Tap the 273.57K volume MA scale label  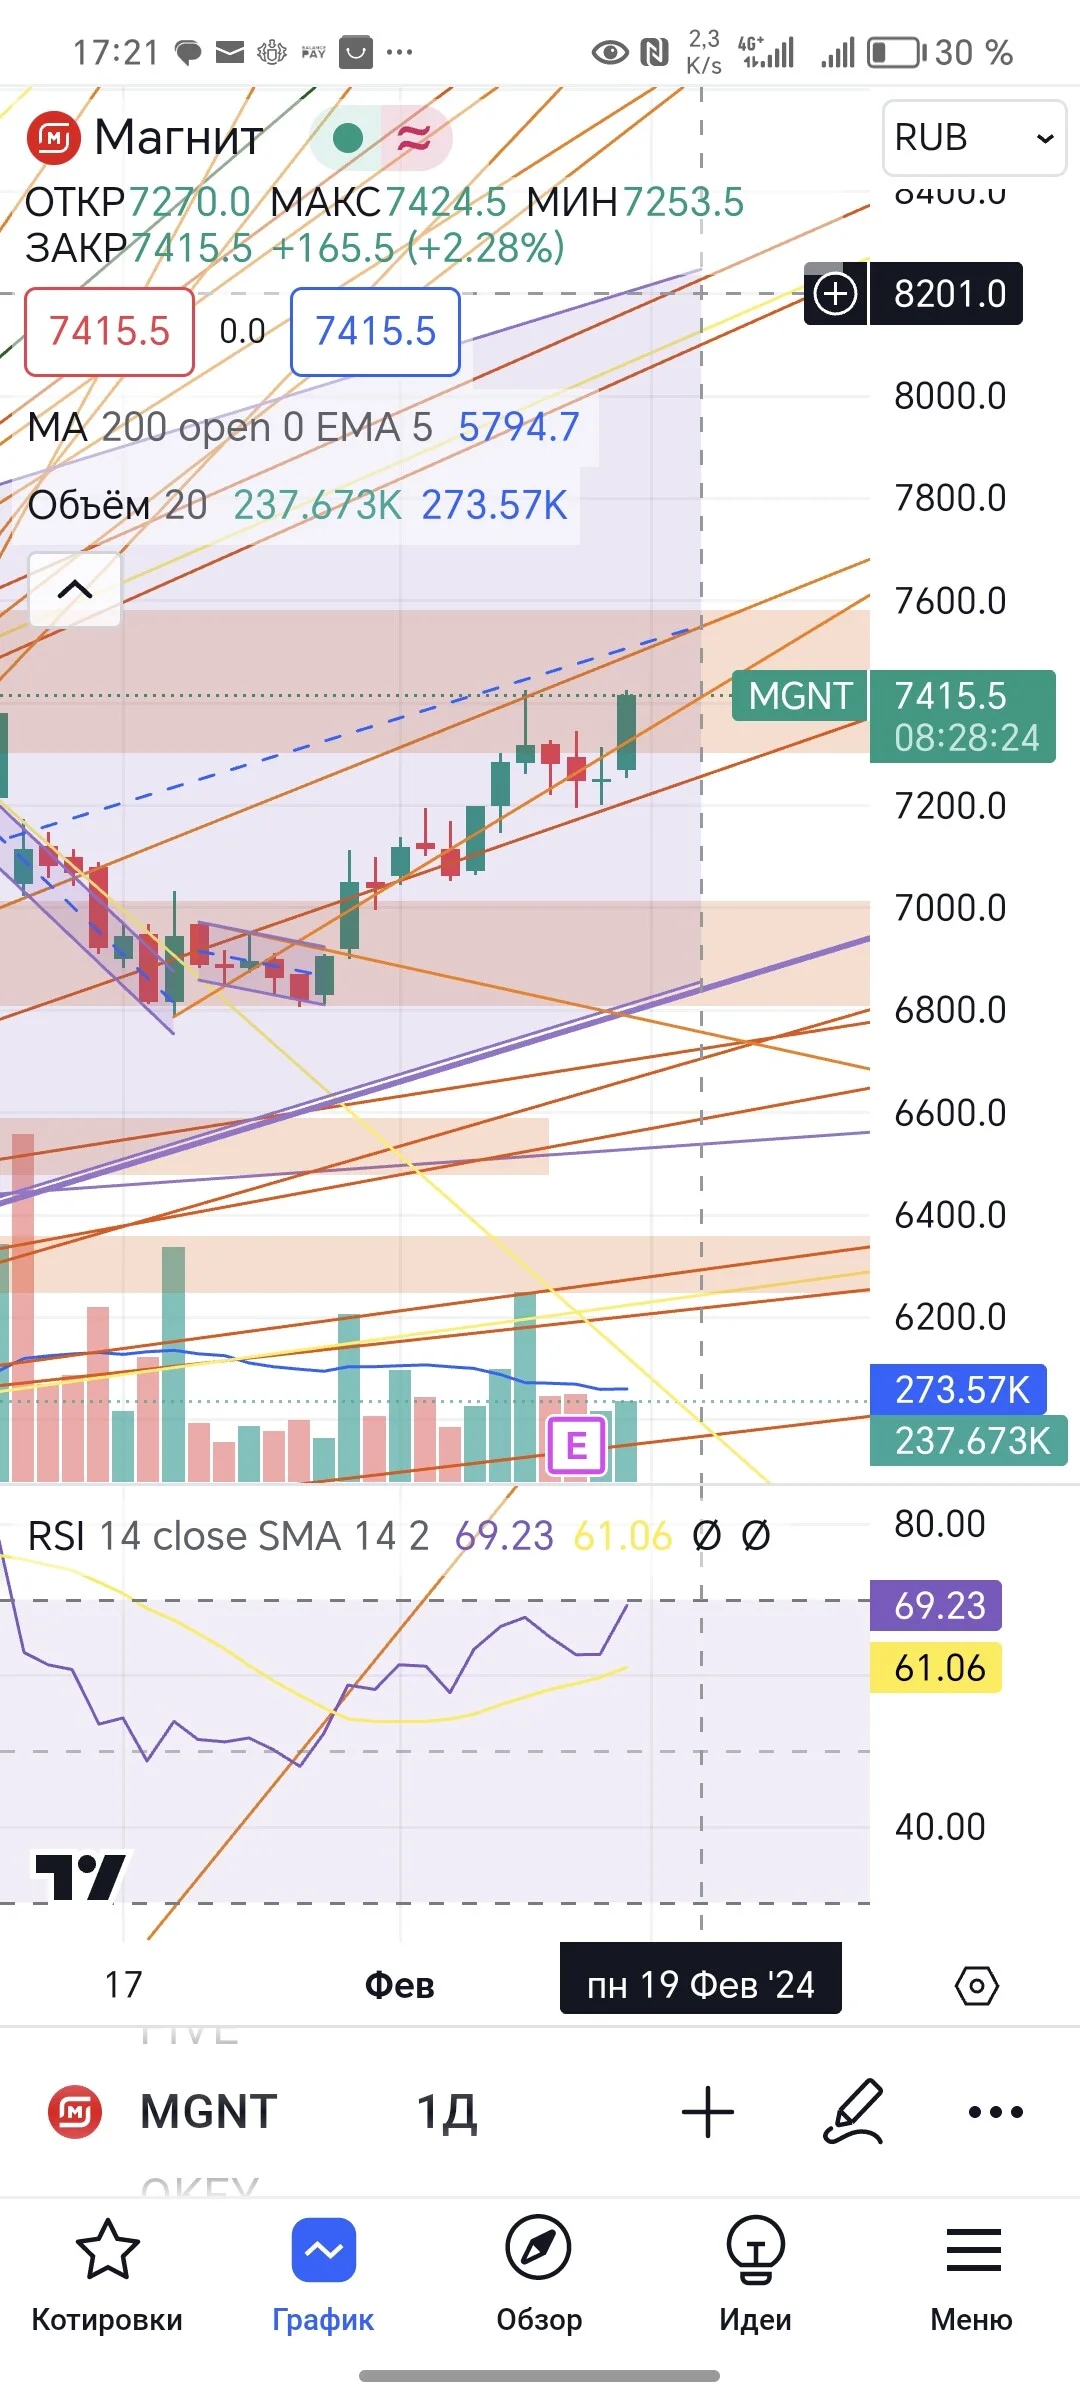coord(958,1390)
